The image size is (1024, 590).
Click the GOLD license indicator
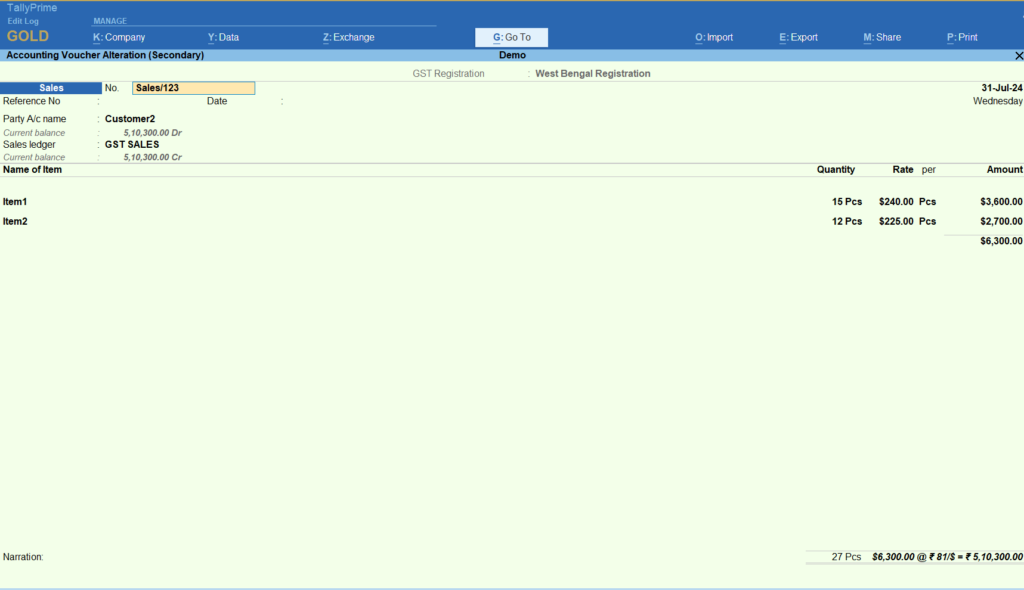(27, 35)
